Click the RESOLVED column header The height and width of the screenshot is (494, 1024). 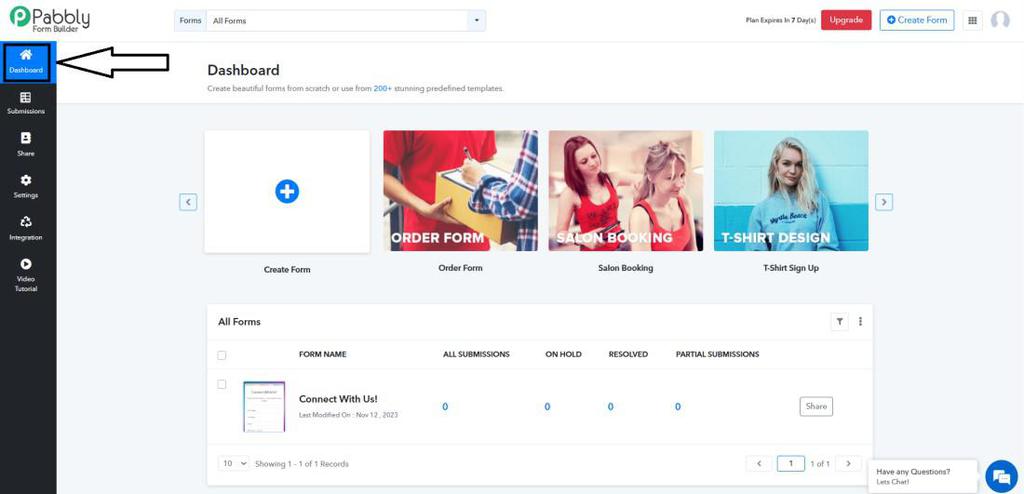628,354
